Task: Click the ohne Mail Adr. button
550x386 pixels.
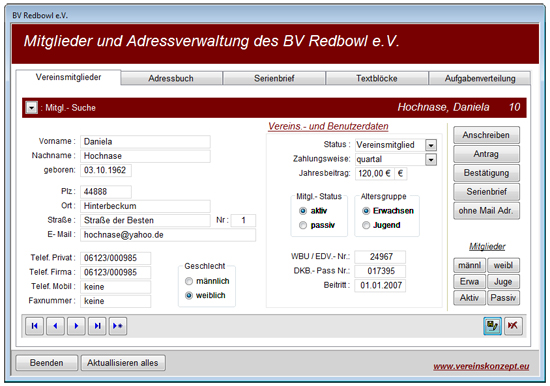Action: (486, 211)
